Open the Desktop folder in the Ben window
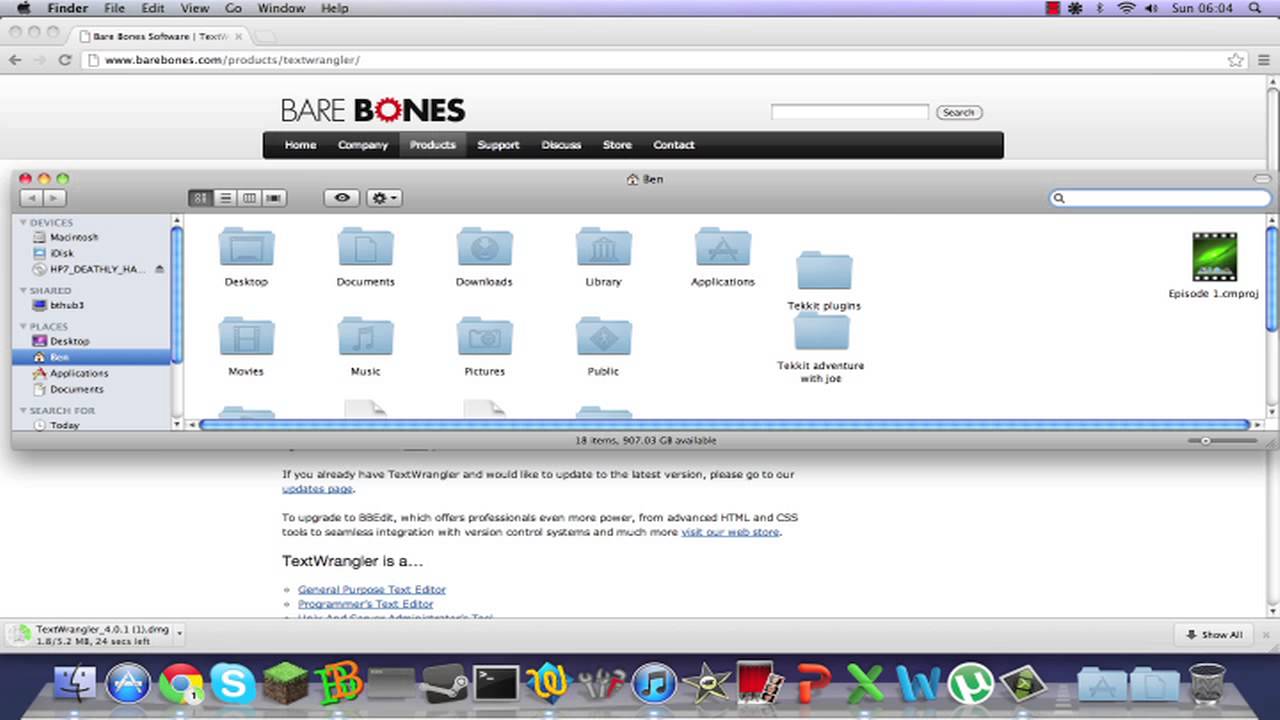This screenshot has width=1280, height=720. [x=246, y=257]
